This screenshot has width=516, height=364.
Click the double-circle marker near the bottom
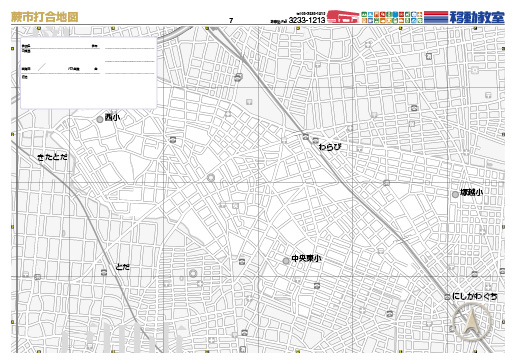pos(193,274)
